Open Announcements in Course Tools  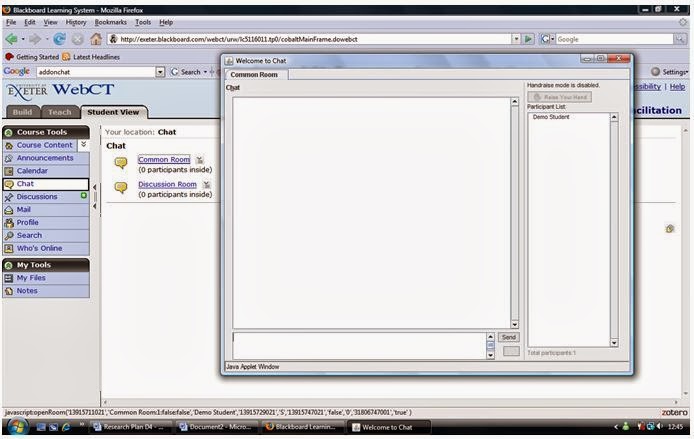click(45, 158)
